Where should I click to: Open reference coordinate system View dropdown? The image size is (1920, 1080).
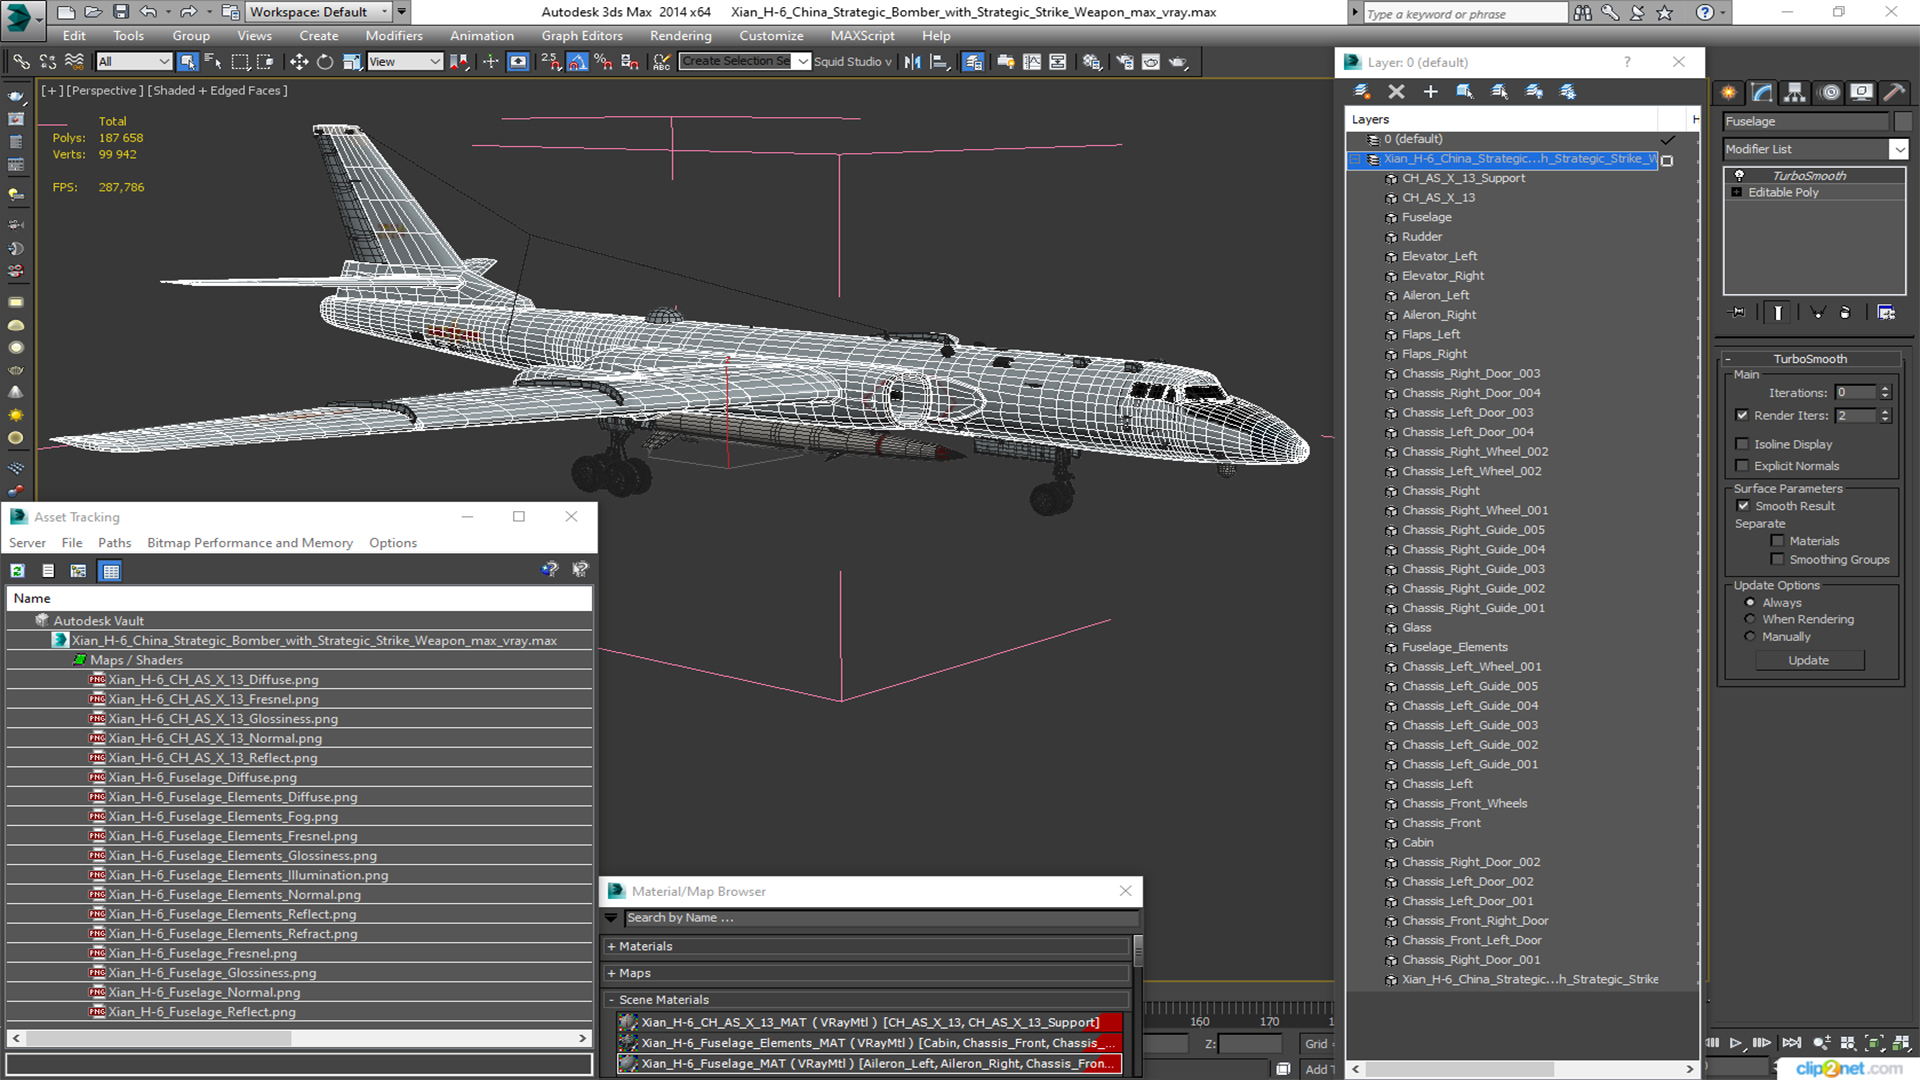point(405,62)
